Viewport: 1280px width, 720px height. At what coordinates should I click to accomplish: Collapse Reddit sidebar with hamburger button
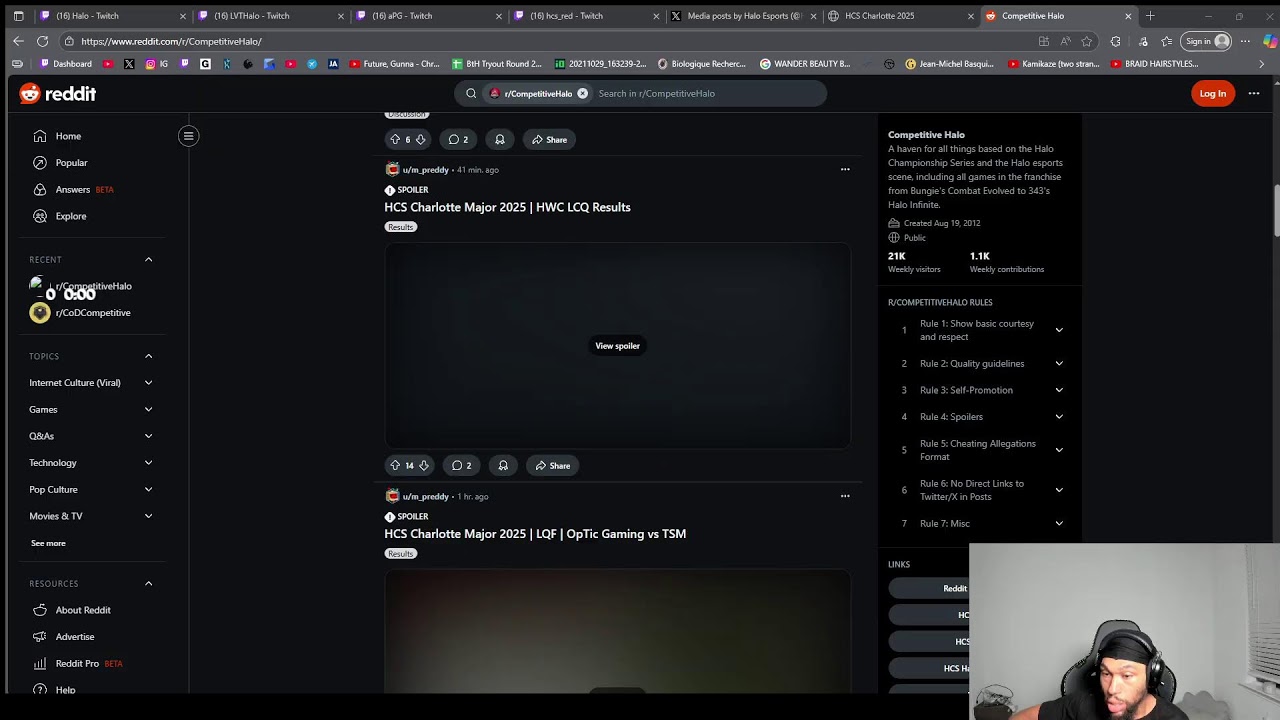click(188, 136)
